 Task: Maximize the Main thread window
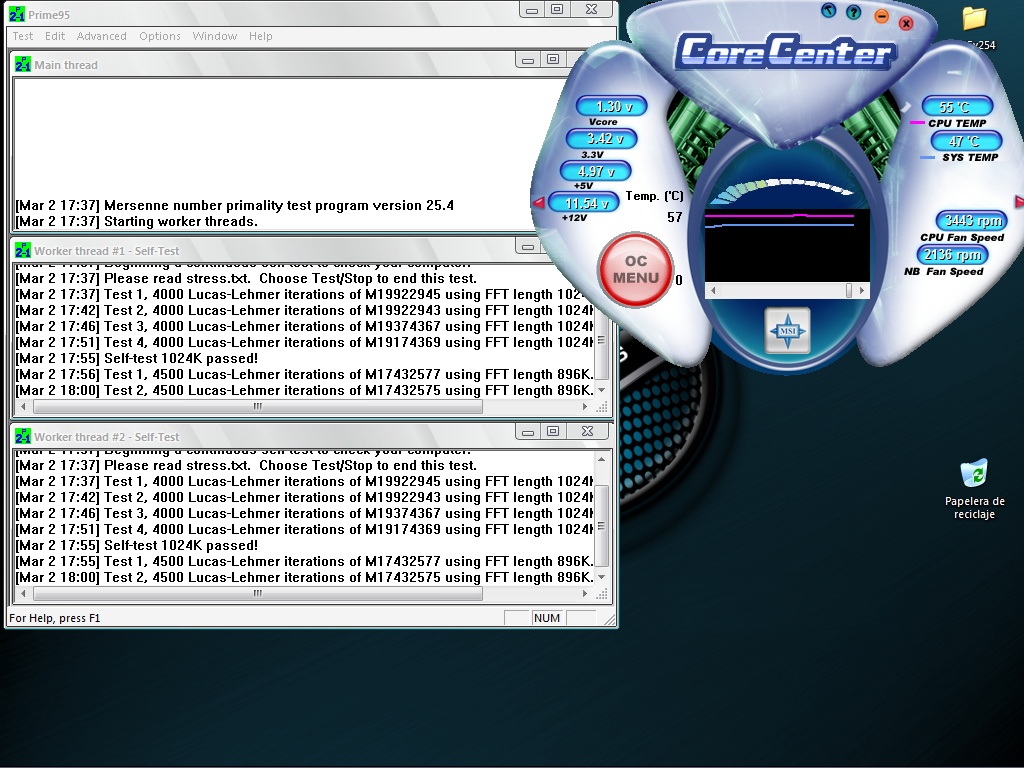click(x=552, y=60)
